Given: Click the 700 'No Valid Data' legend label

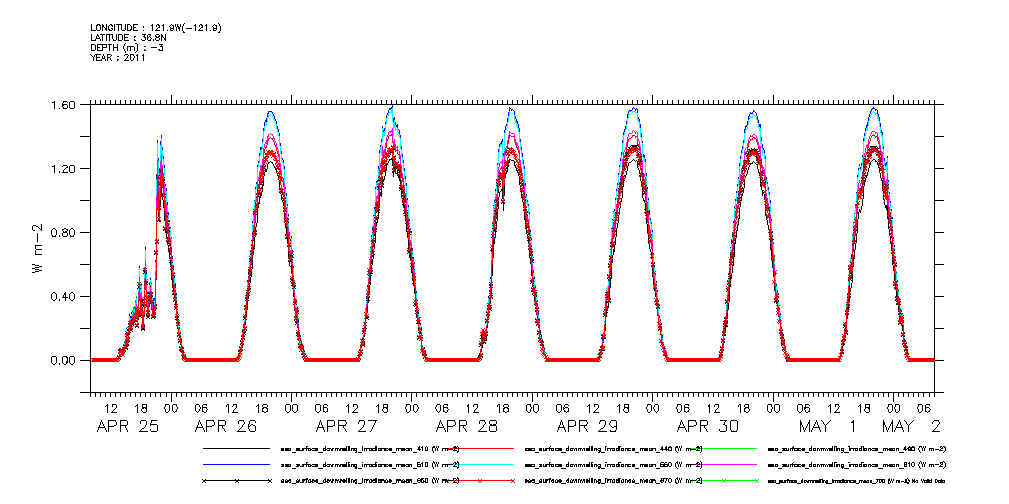Looking at the screenshot, I should [857, 481].
